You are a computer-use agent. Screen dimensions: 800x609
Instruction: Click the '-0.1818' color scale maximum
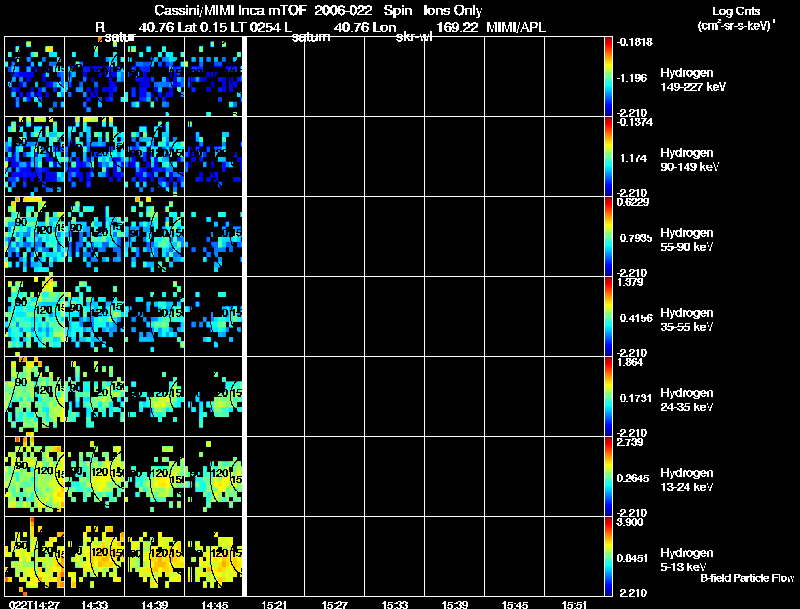[635, 42]
